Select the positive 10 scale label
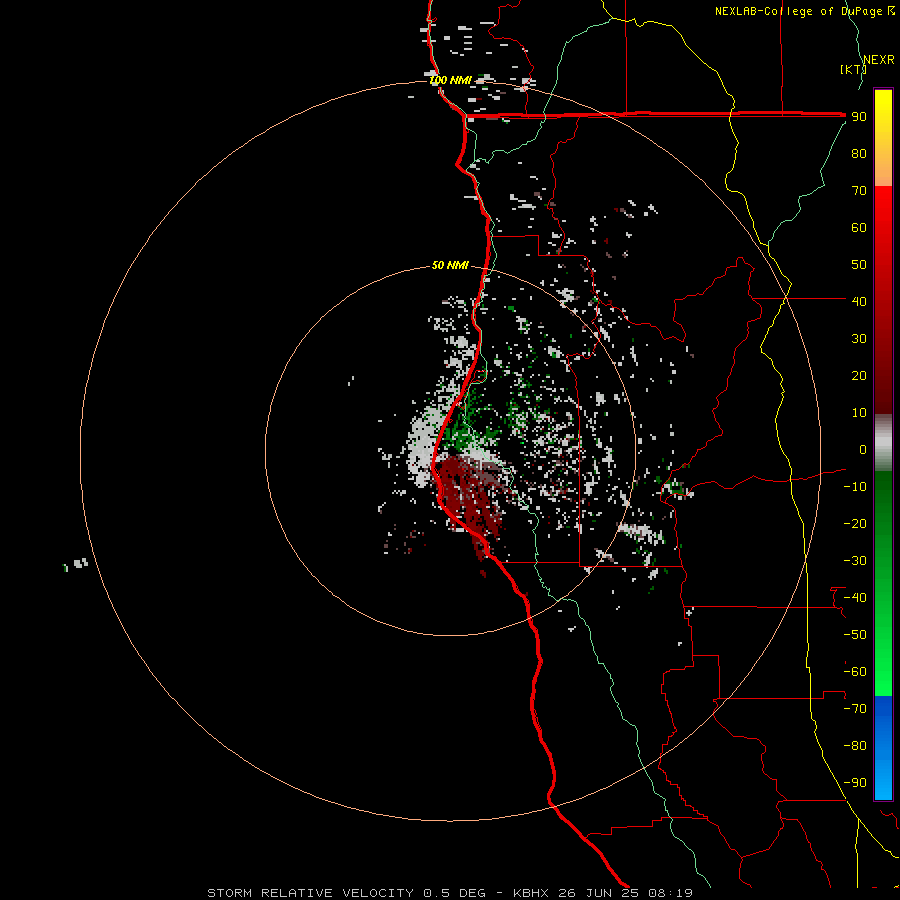Screen dimensions: 900x900 pyautogui.click(x=859, y=413)
